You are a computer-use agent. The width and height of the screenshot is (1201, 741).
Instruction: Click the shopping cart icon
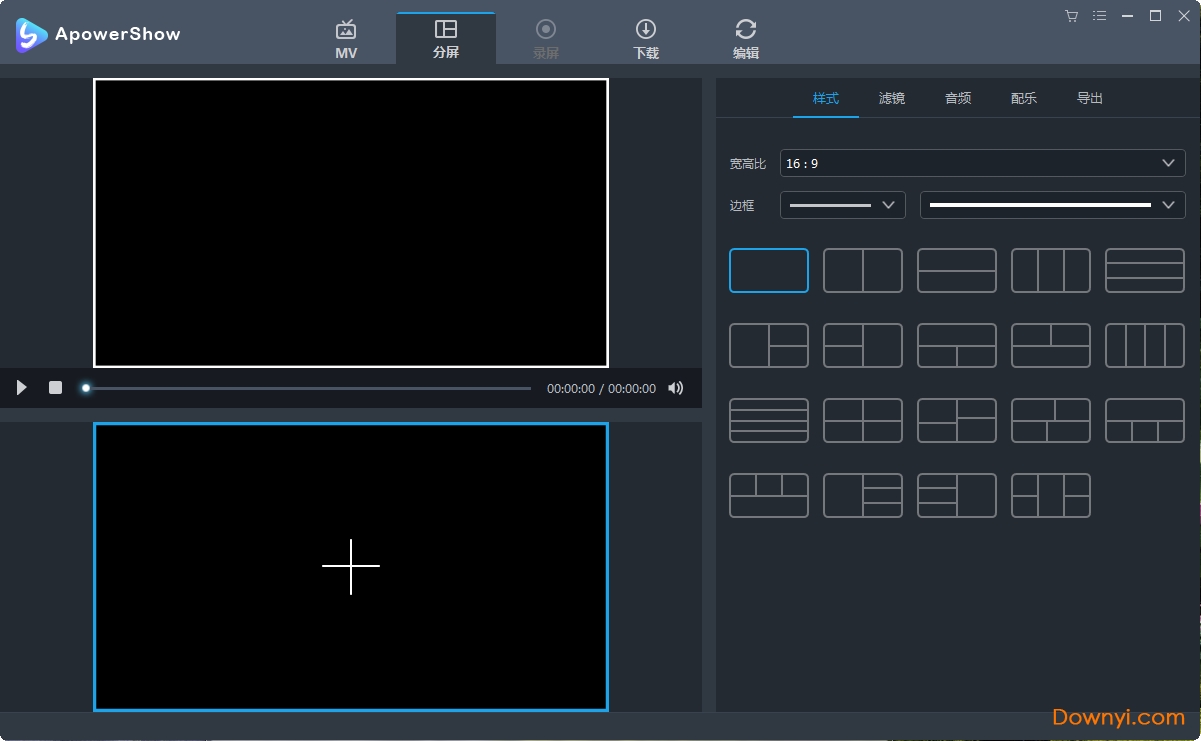click(1071, 16)
